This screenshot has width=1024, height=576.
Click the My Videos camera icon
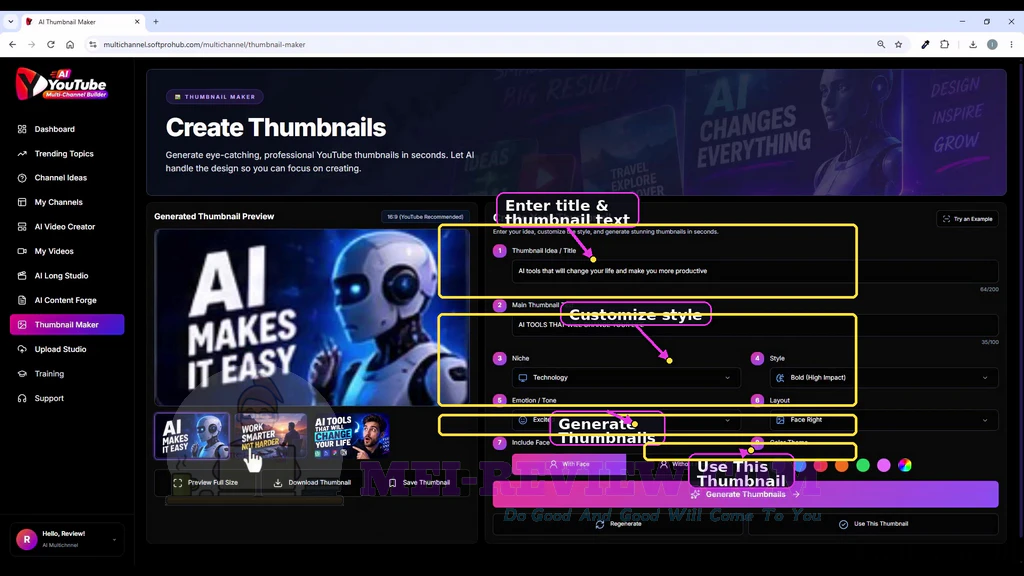(x=22, y=251)
